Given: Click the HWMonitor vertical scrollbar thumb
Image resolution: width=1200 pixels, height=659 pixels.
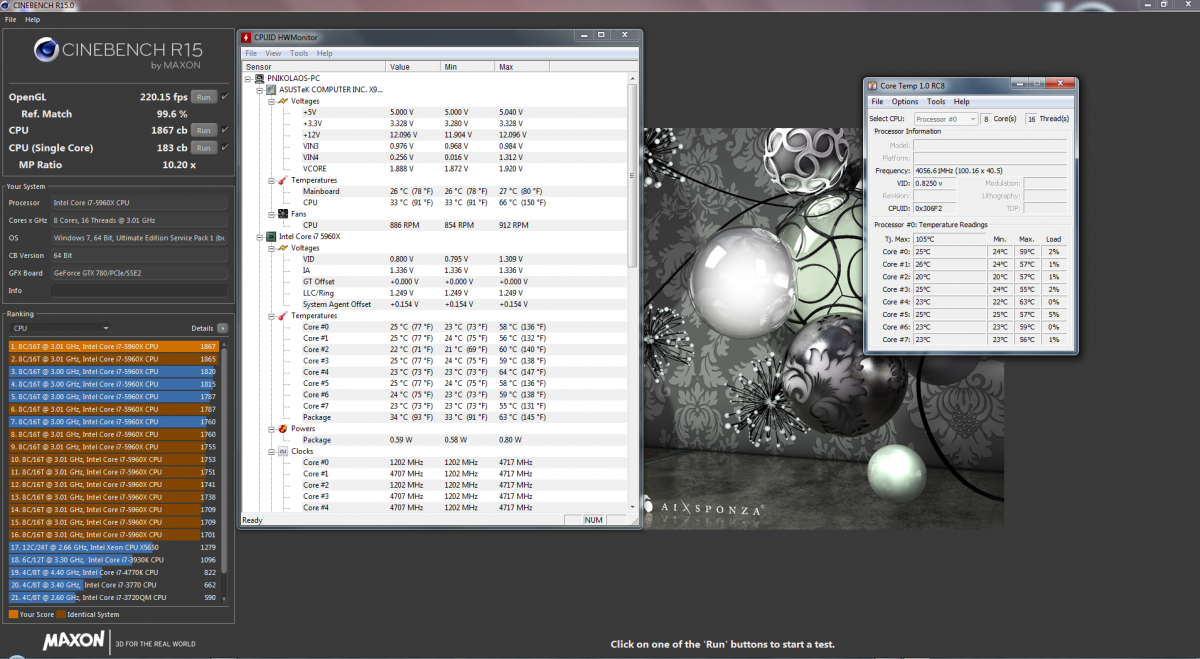Looking at the screenshot, I should pyautogui.click(x=632, y=178).
